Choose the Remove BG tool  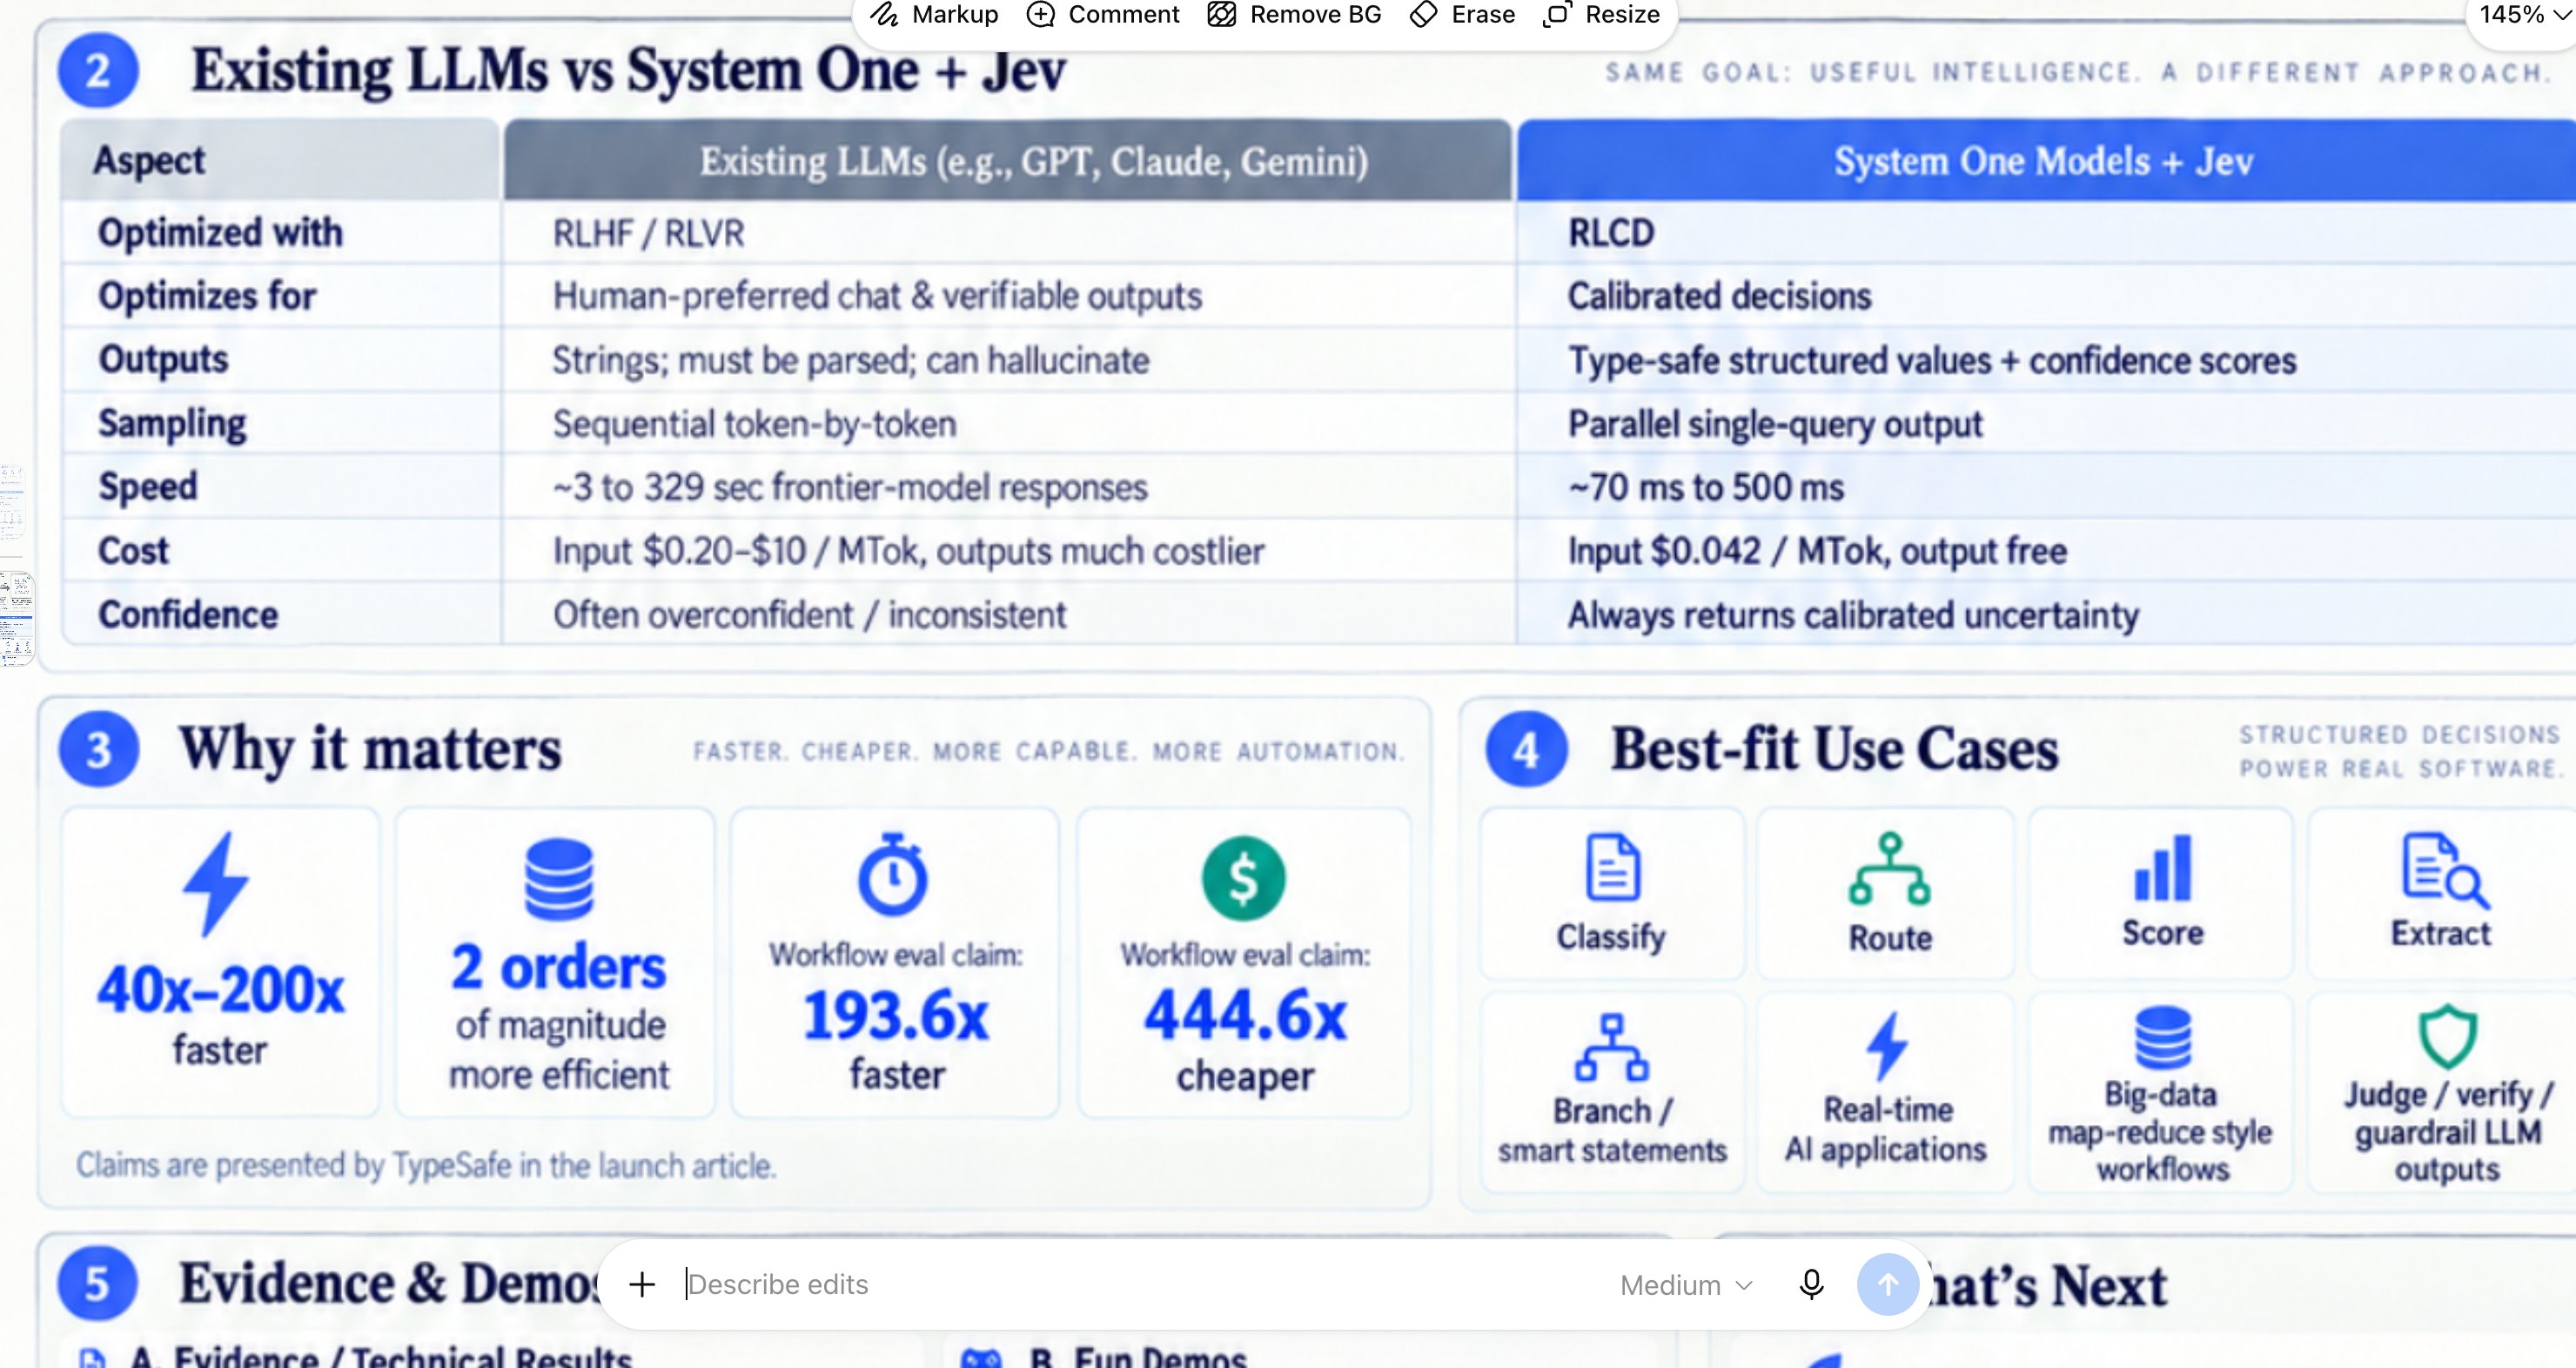(1295, 15)
